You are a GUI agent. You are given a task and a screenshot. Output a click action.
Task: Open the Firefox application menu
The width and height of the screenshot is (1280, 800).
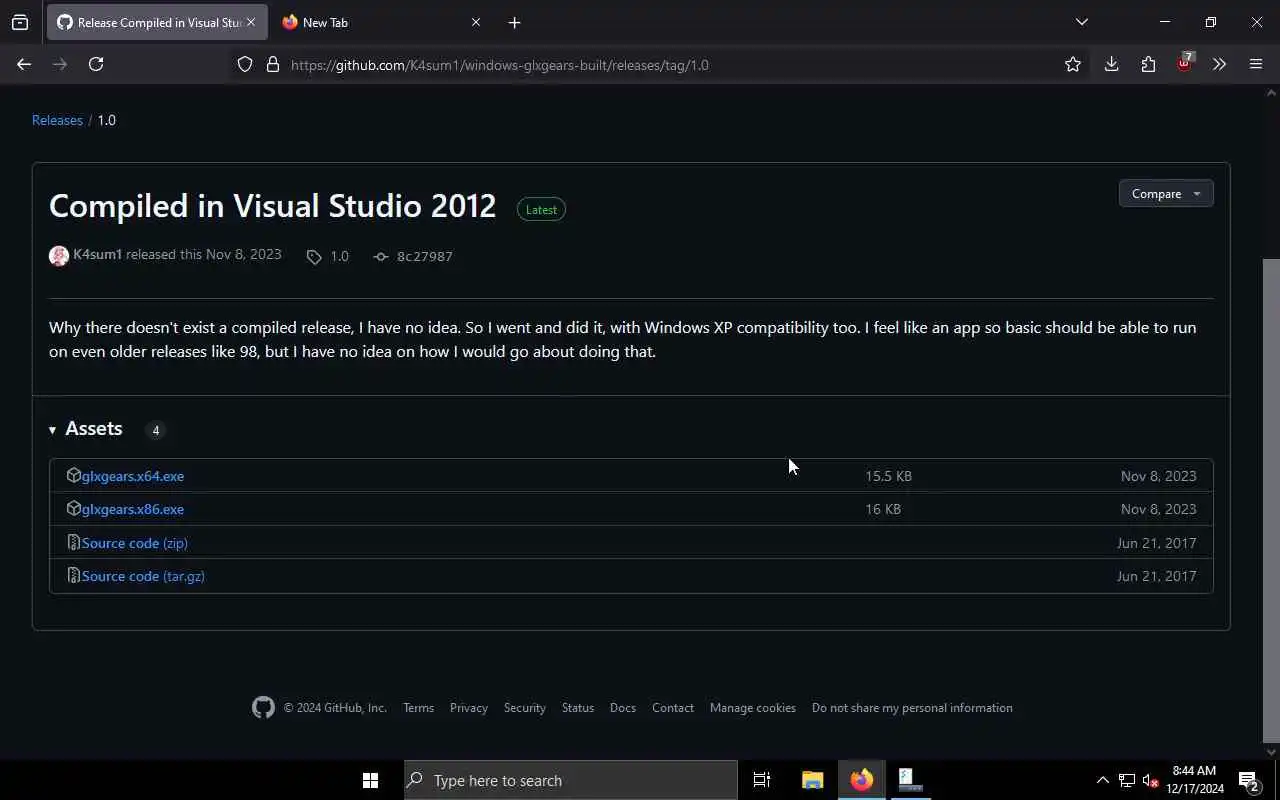[1256, 64]
